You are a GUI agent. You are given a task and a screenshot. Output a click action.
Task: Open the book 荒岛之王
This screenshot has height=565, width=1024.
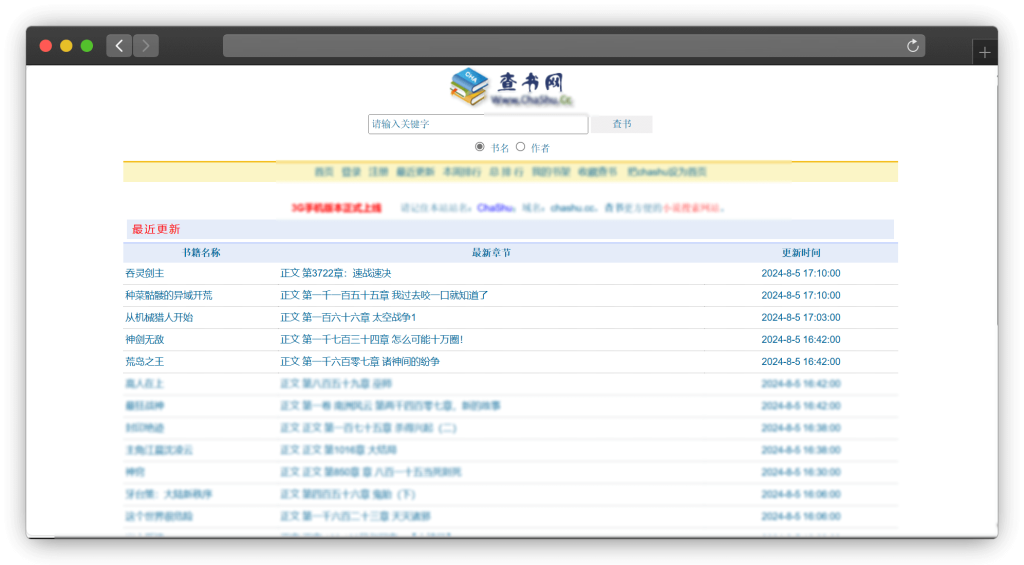(144, 361)
